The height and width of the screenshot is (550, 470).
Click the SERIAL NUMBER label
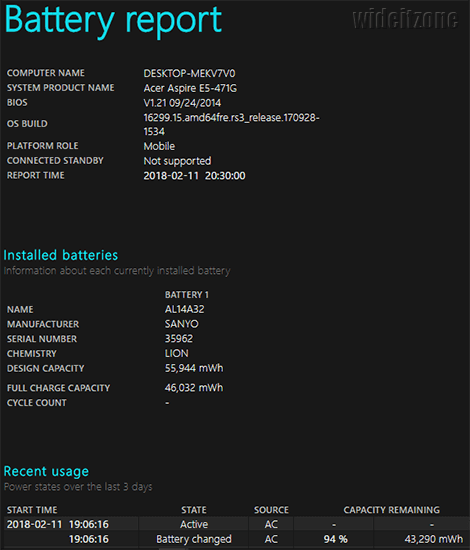(42, 339)
